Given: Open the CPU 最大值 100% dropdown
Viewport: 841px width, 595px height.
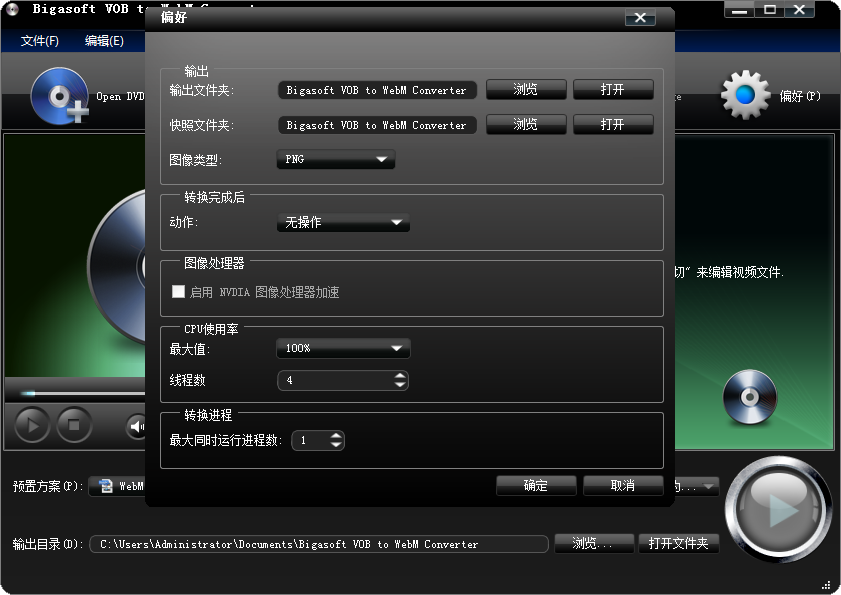Looking at the screenshot, I should 343,348.
